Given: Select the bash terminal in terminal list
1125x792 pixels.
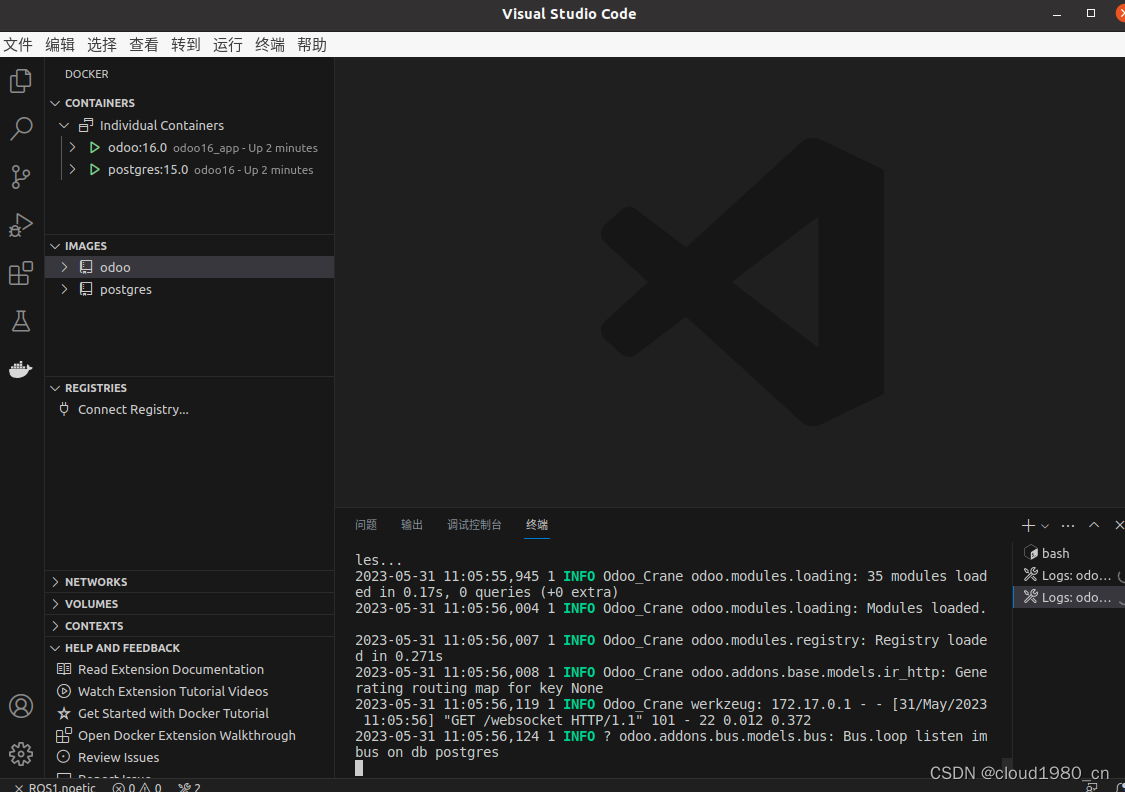Looking at the screenshot, I should 1053,552.
